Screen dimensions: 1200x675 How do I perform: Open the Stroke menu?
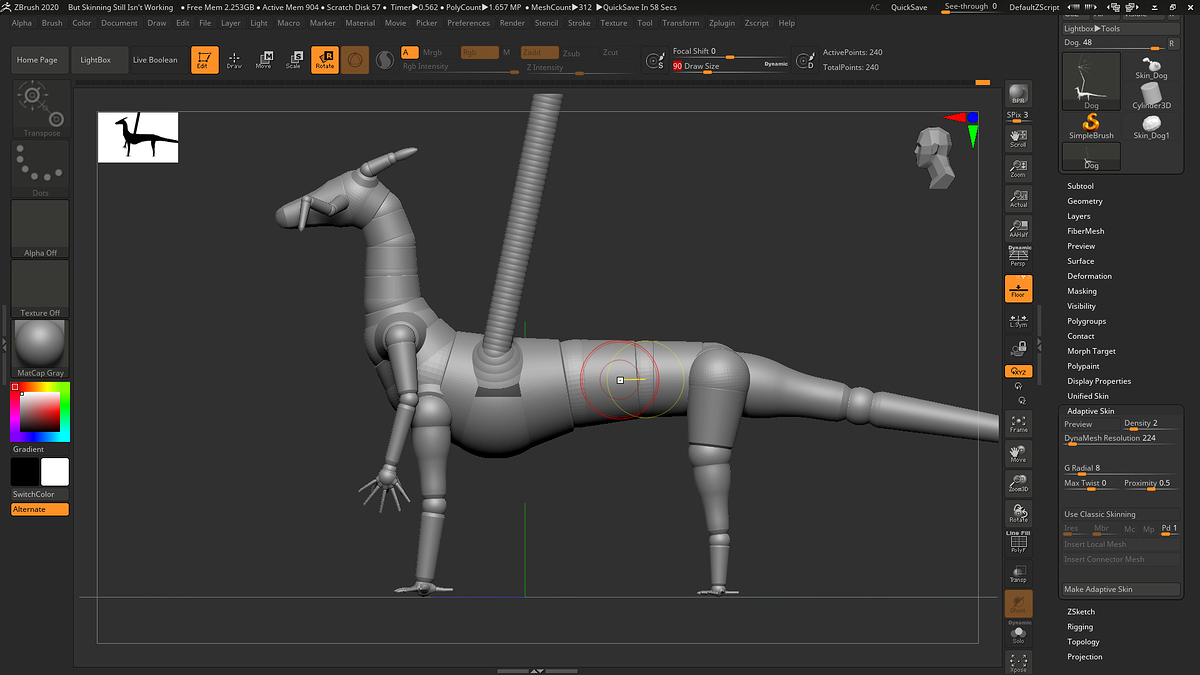[x=579, y=23]
